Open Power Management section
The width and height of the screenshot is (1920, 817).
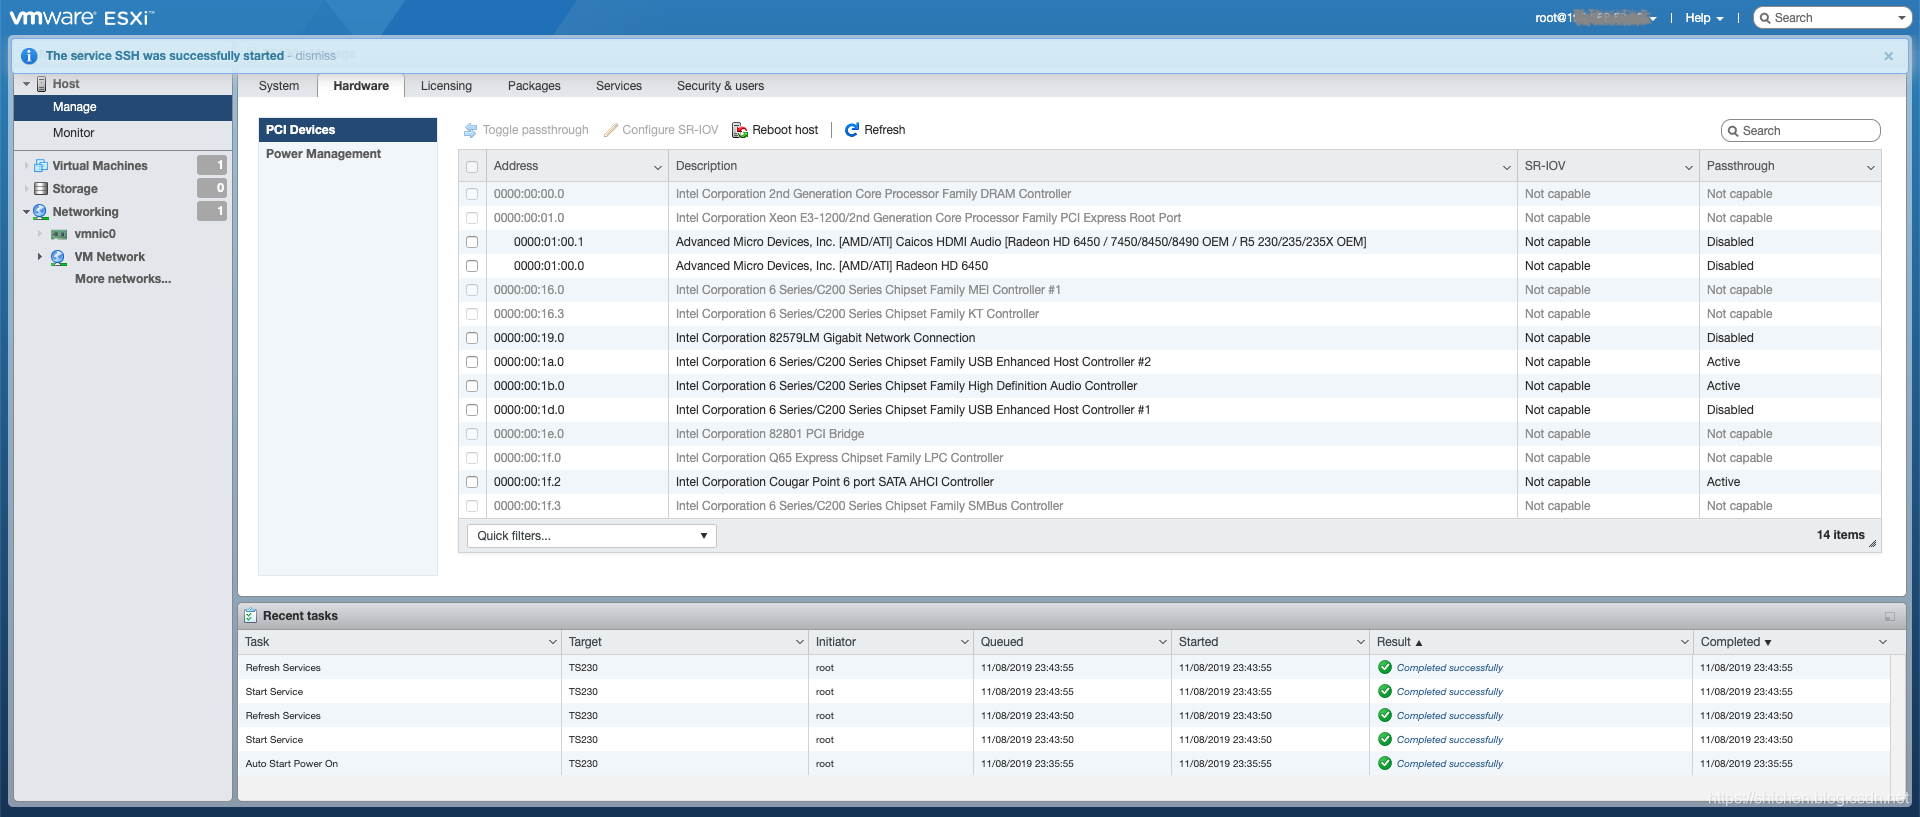tap(348, 154)
